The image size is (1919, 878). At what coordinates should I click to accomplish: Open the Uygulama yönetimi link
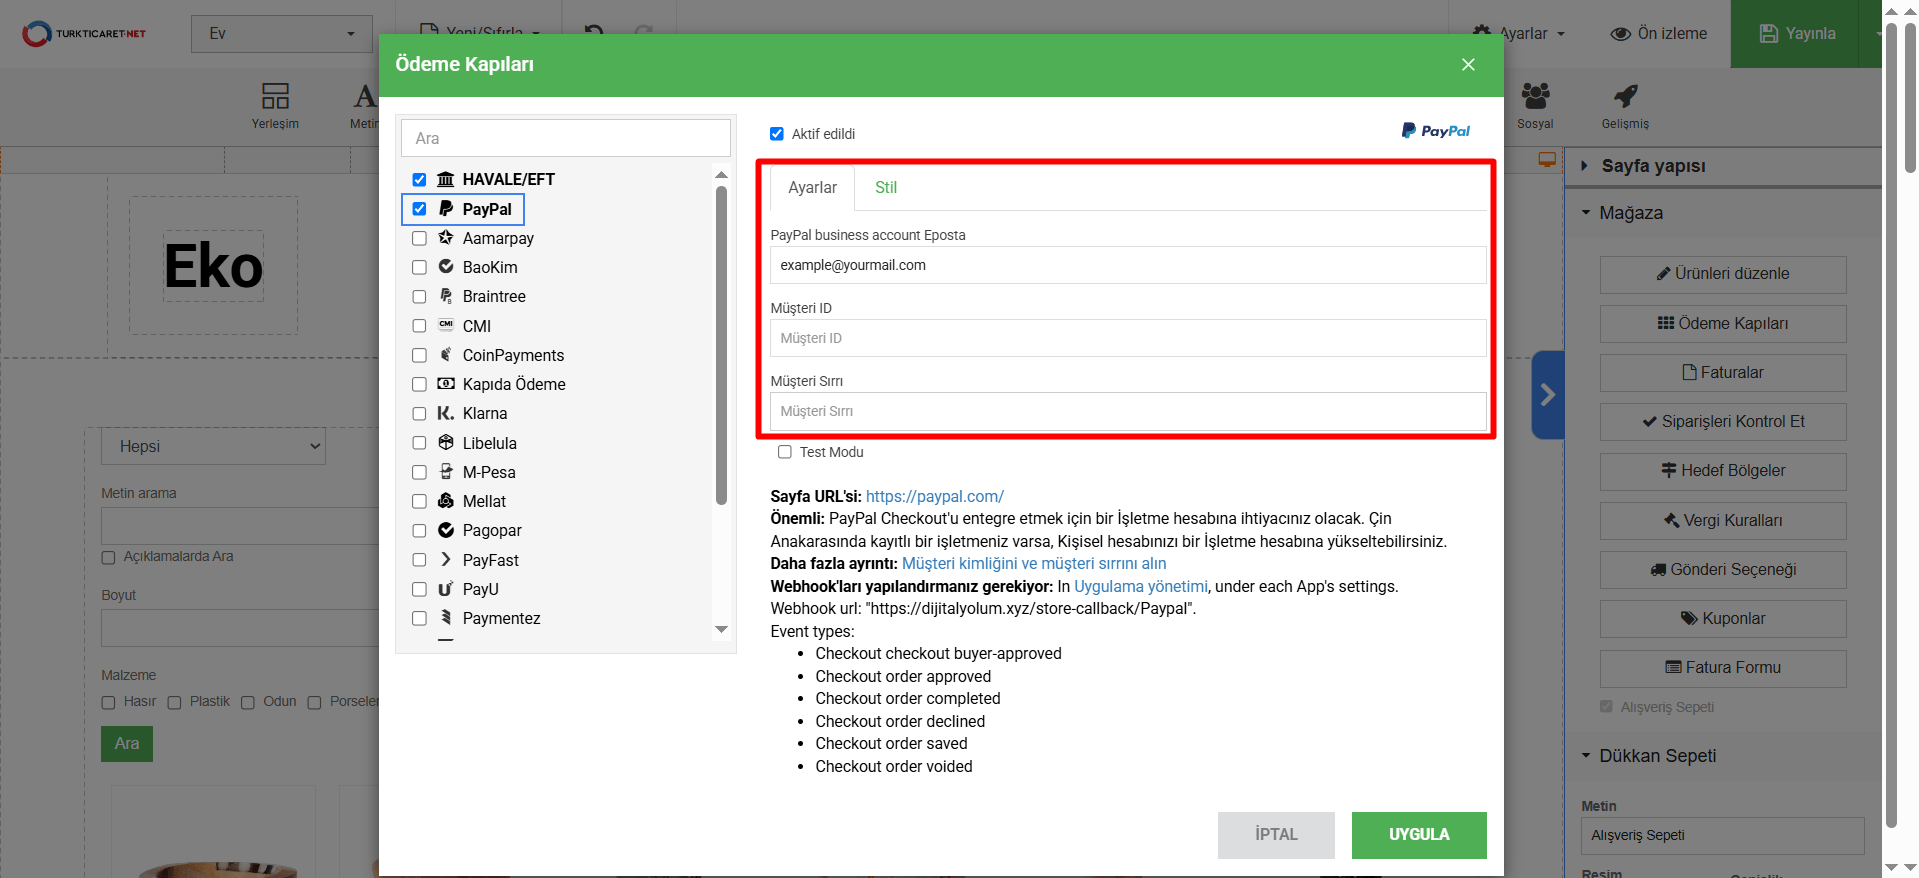point(1141,586)
